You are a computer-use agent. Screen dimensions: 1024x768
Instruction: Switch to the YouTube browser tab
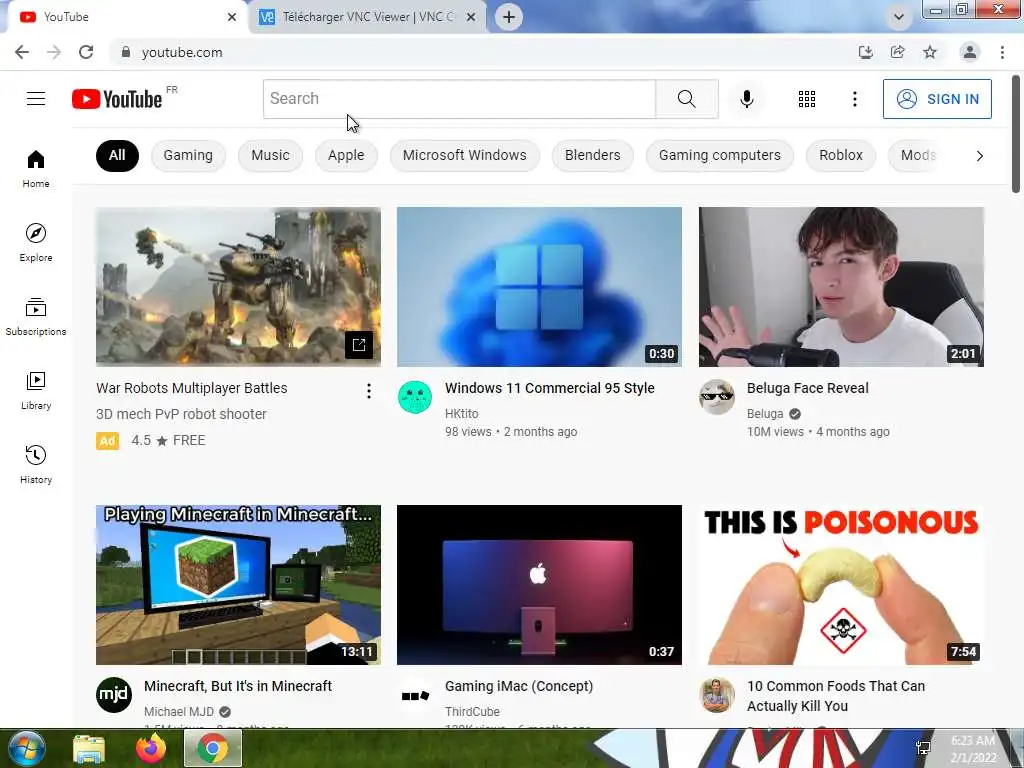point(127,17)
